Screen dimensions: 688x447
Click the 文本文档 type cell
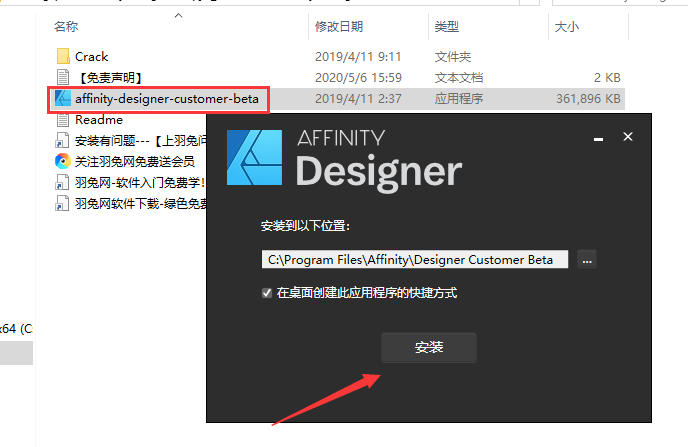tap(459, 78)
